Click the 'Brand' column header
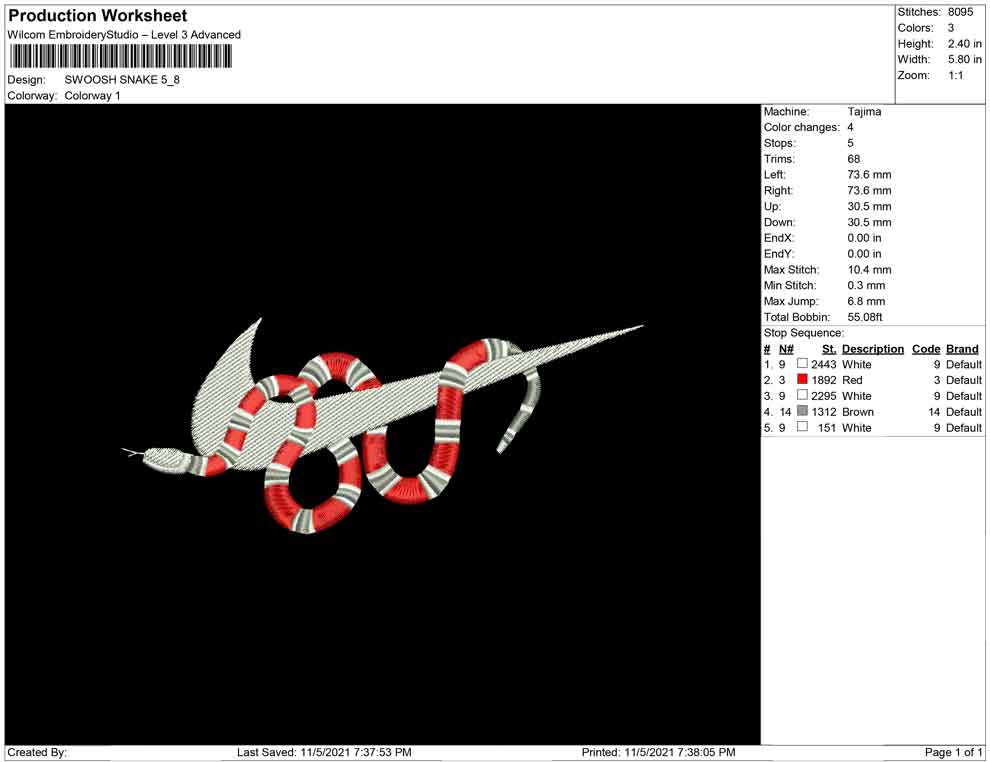This screenshot has width=990, height=762. [962, 349]
